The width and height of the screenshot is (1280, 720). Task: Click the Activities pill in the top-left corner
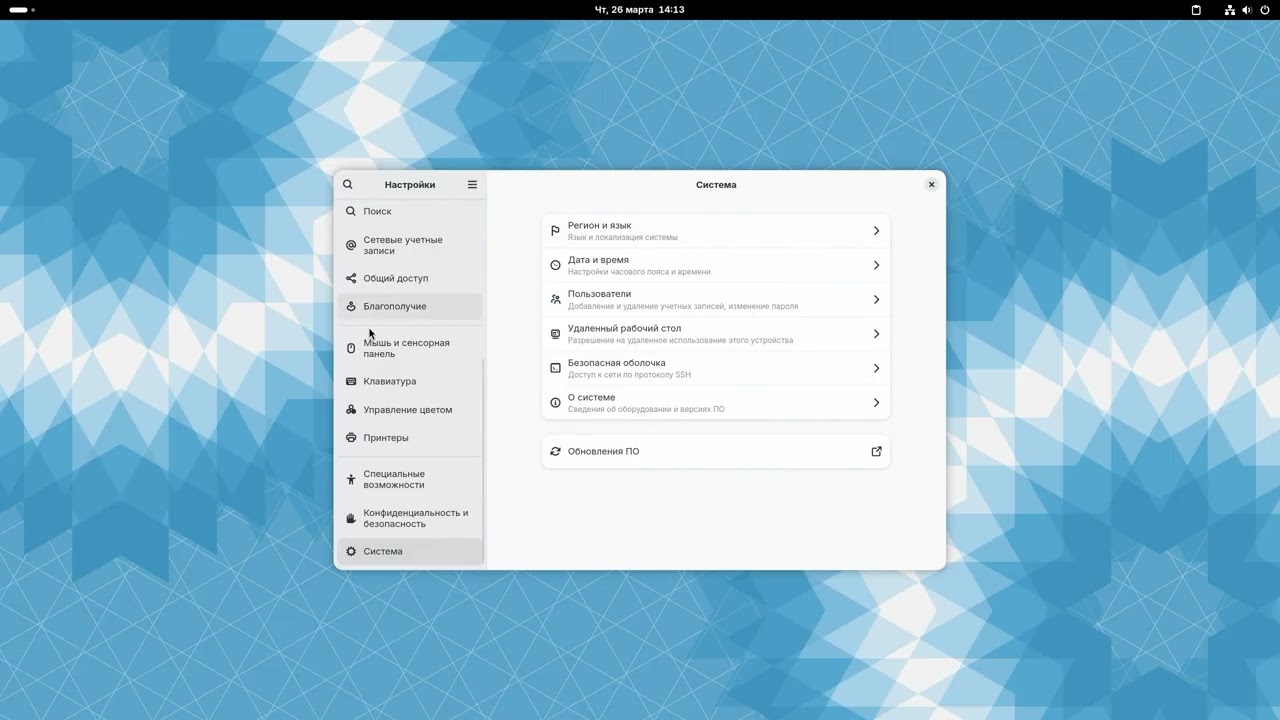pyautogui.click(x=22, y=10)
